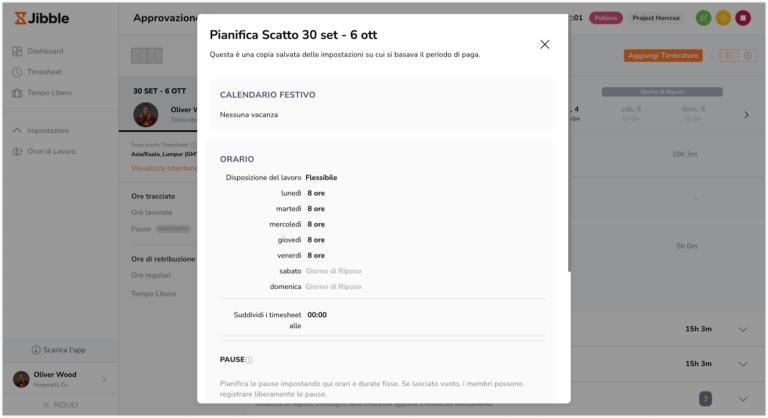Click the yellow break timer icon
The height and width of the screenshot is (418, 768).
pyautogui.click(x=723, y=18)
